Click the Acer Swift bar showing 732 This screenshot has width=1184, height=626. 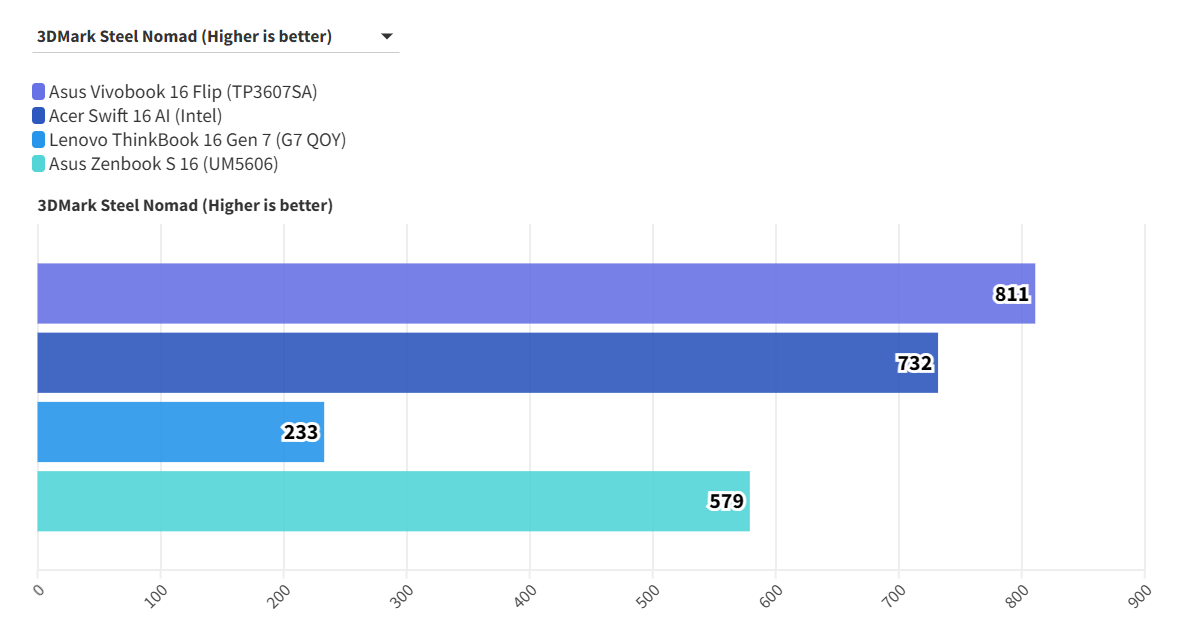pos(450,363)
